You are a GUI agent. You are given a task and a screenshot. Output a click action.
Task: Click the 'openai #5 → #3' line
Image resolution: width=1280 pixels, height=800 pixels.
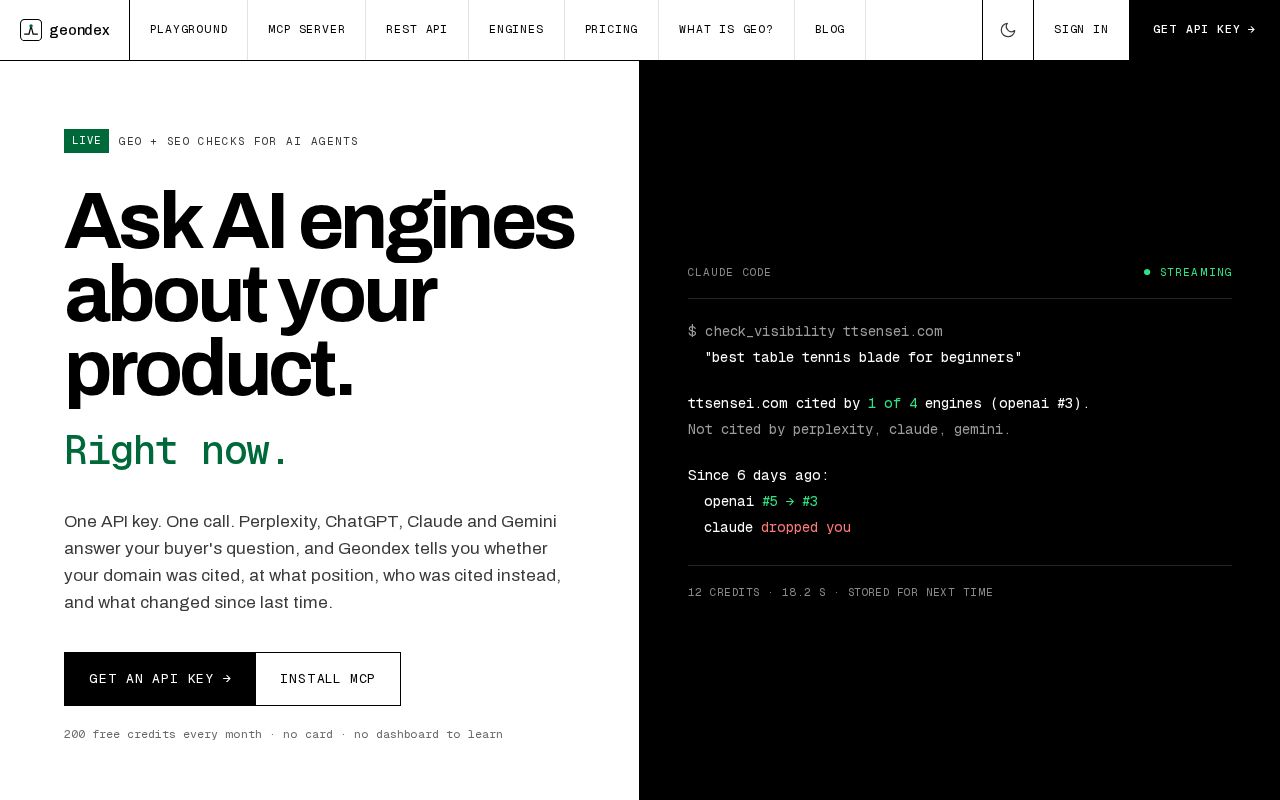point(761,501)
